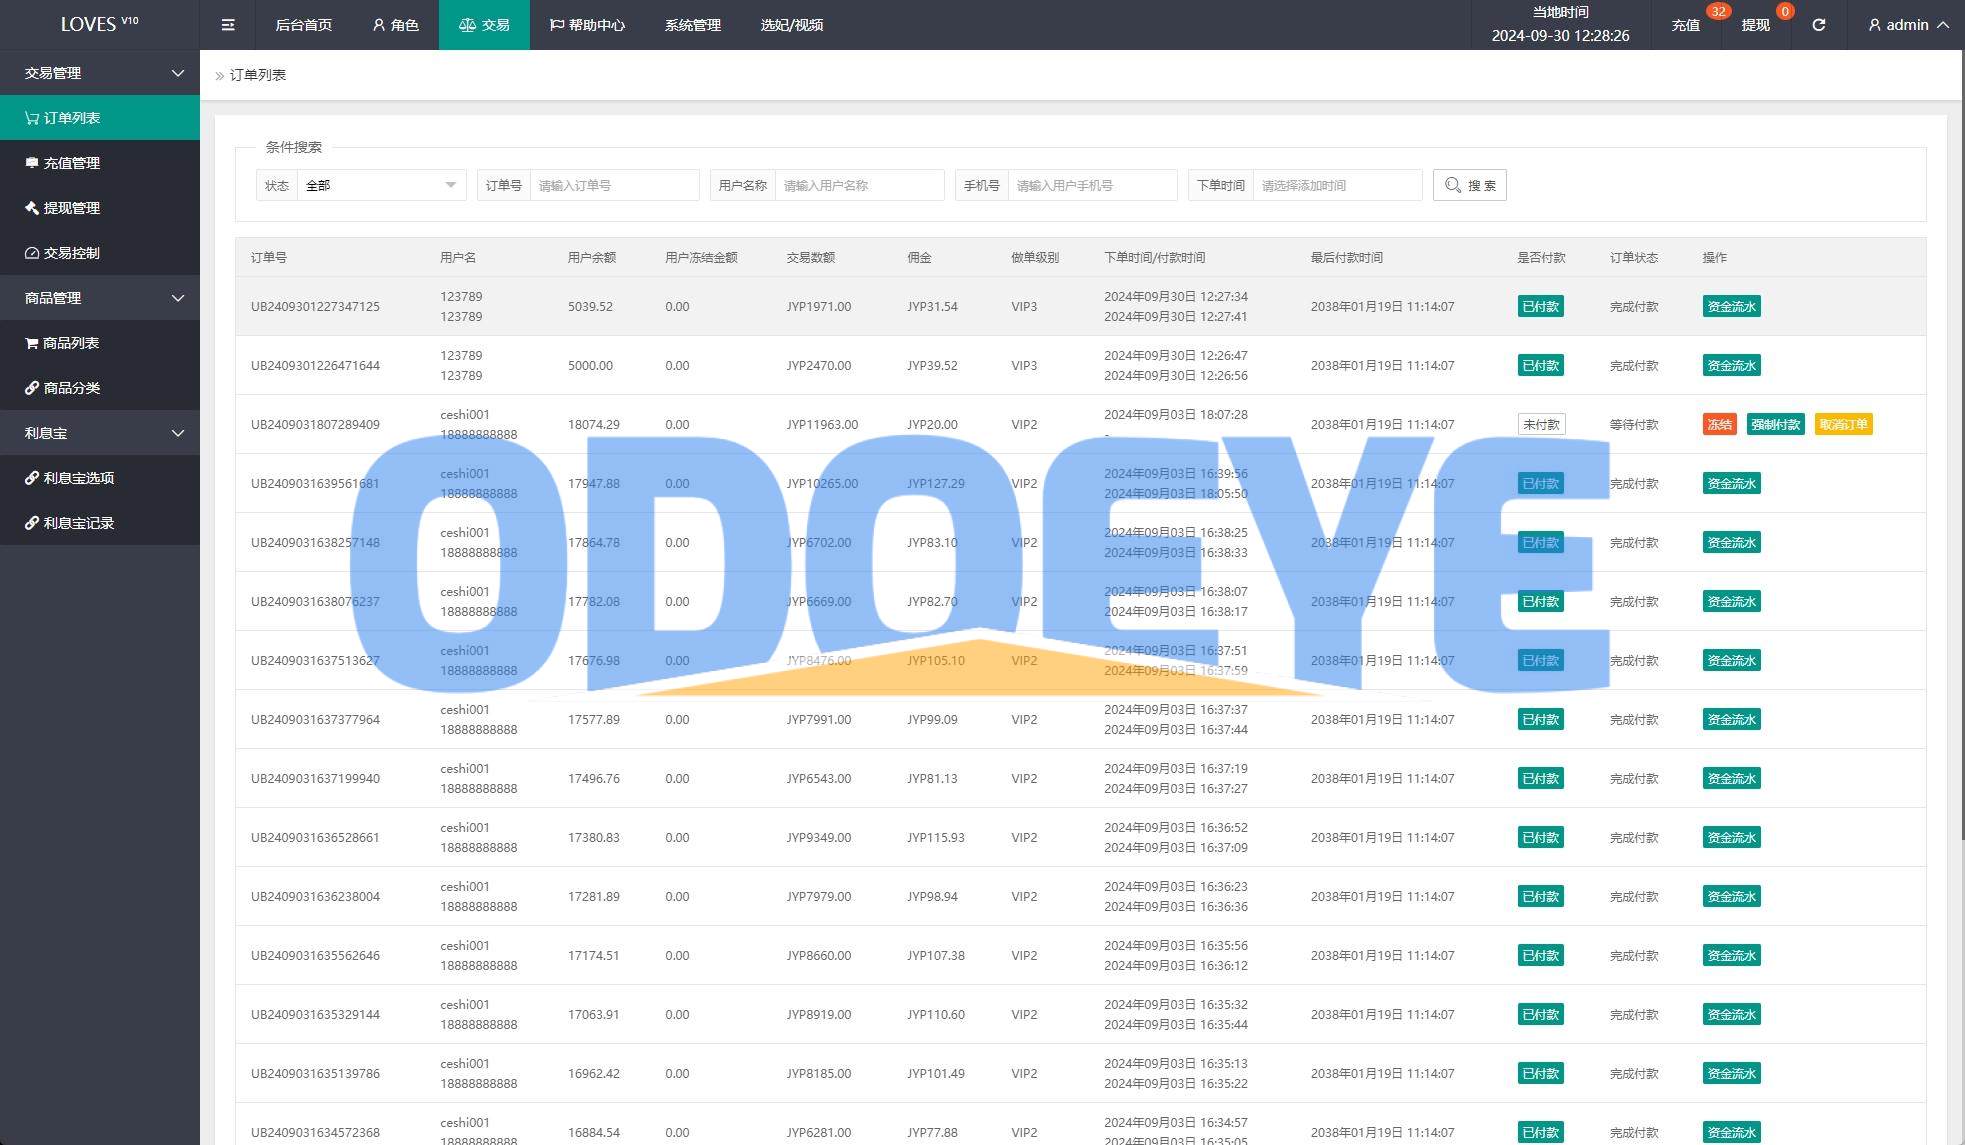Click 取消订单 for the pending order
This screenshot has height=1145, width=1965.
[x=1843, y=424]
